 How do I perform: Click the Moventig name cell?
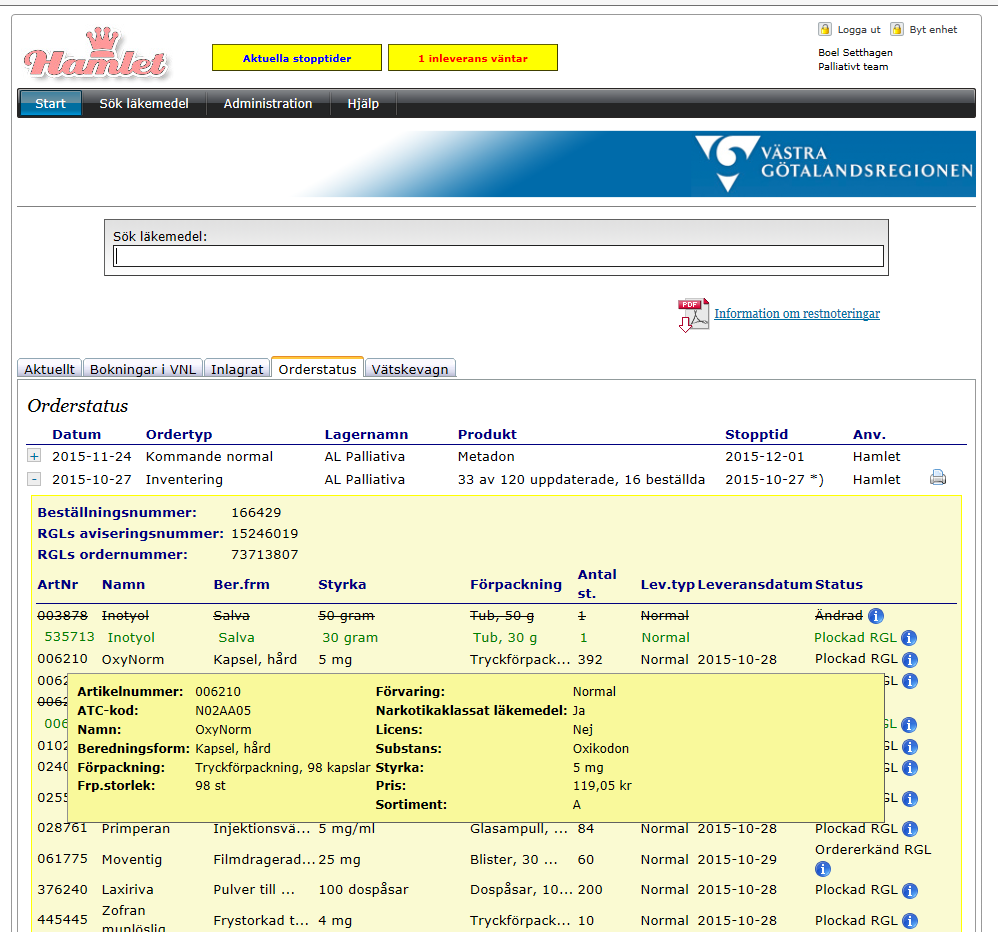pyautogui.click(x=132, y=859)
